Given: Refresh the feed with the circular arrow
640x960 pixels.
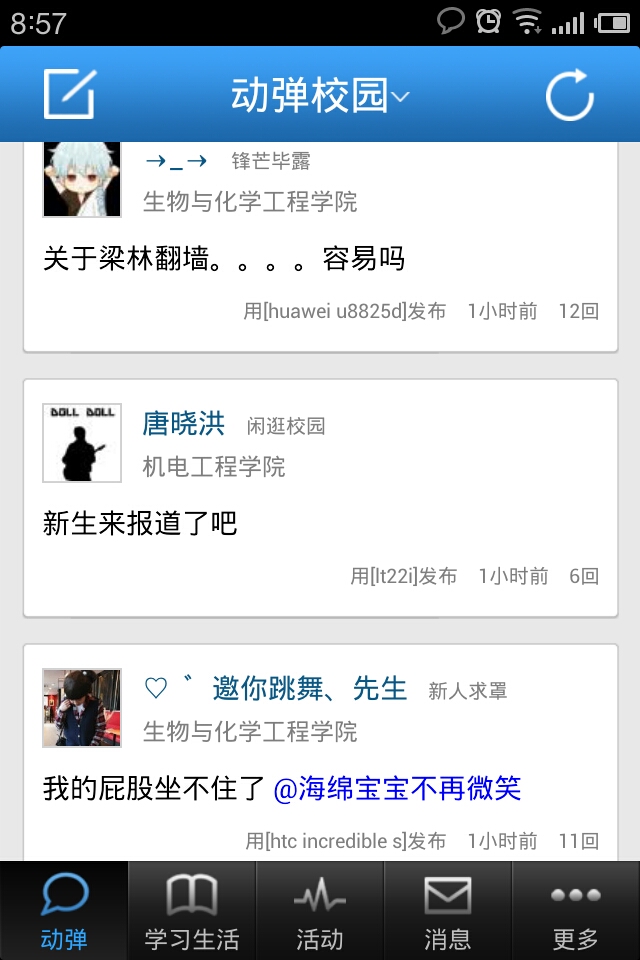Looking at the screenshot, I should coord(570,95).
